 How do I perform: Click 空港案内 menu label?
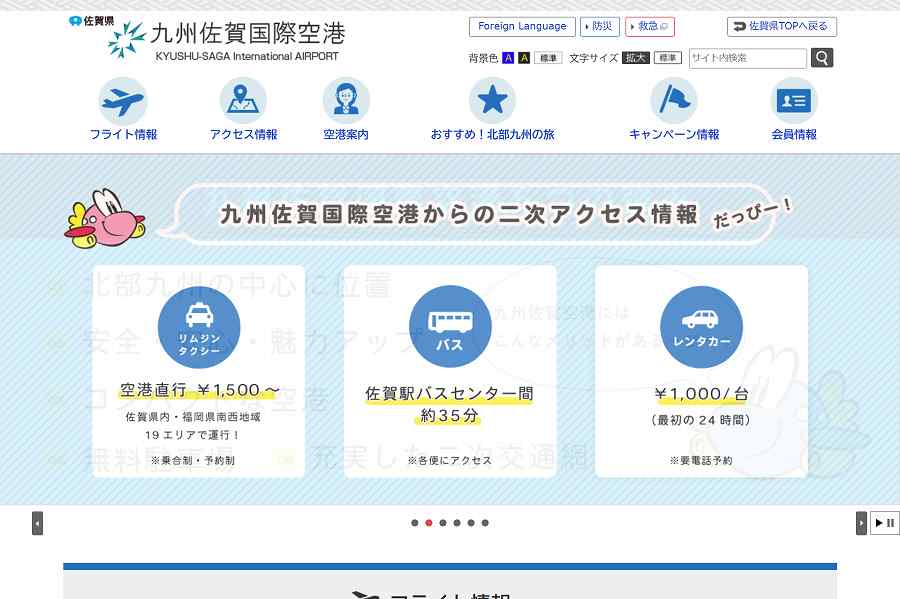pos(346,134)
